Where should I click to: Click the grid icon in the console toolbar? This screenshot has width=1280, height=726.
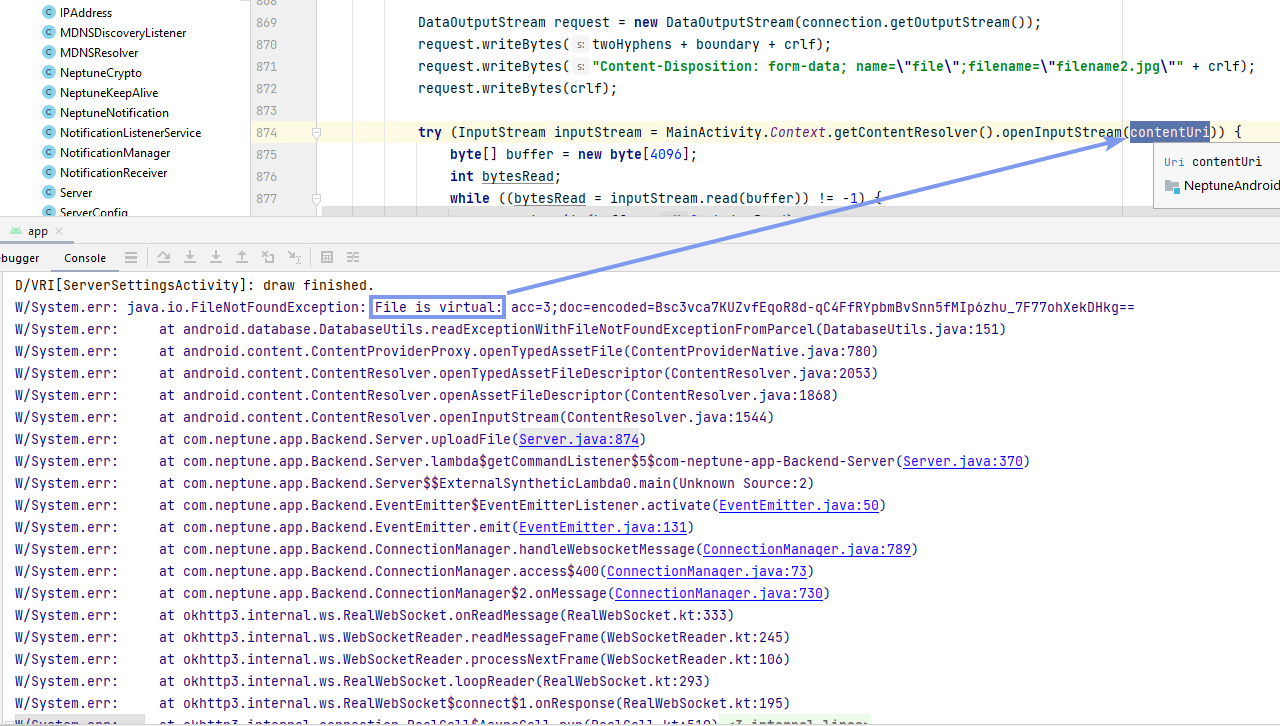[327, 257]
